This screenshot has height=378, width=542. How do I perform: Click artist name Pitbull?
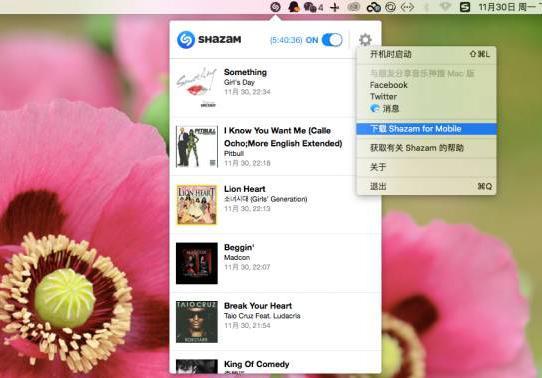tap(234, 153)
